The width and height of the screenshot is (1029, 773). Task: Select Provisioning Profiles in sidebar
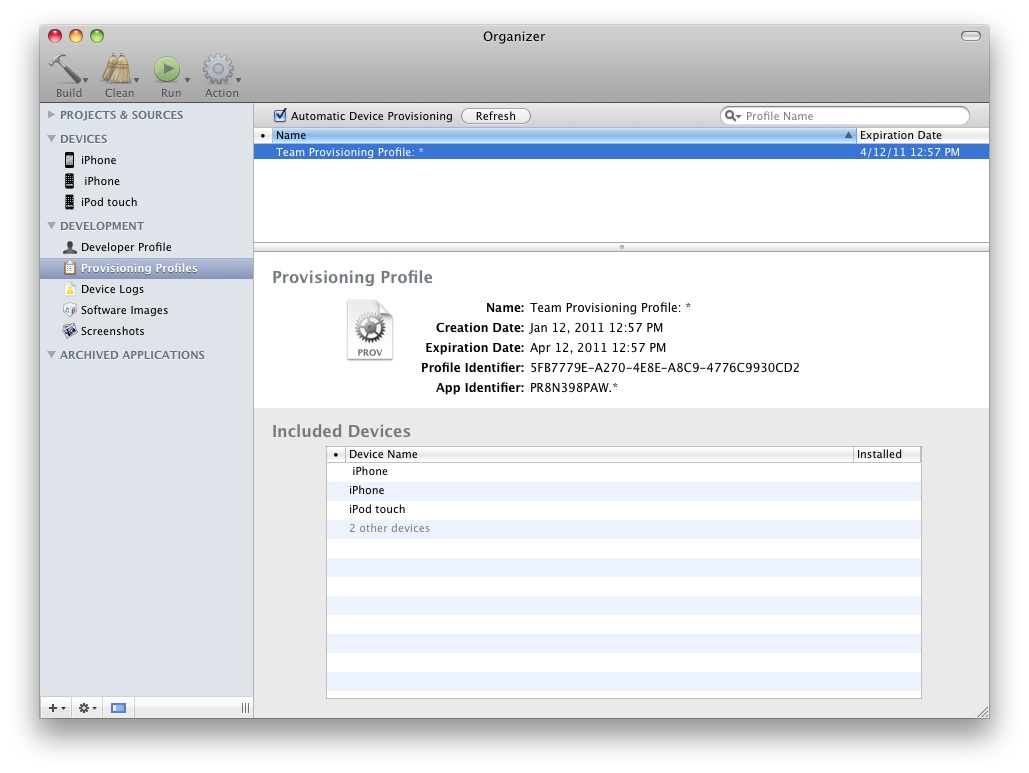coord(146,268)
